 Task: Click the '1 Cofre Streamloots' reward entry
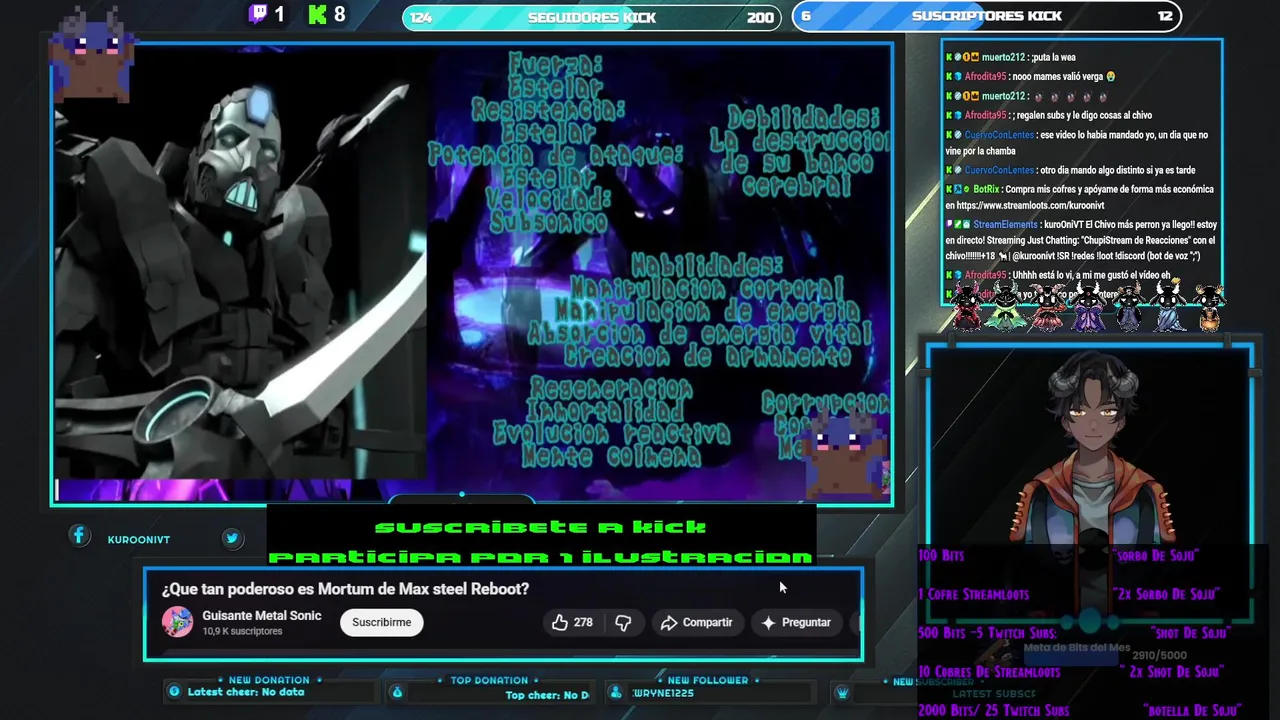click(x=973, y=594)
